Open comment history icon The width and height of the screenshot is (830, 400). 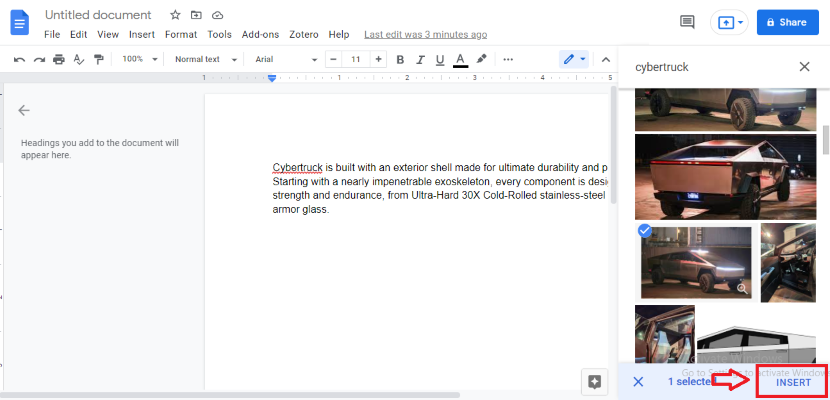point(687,22)
